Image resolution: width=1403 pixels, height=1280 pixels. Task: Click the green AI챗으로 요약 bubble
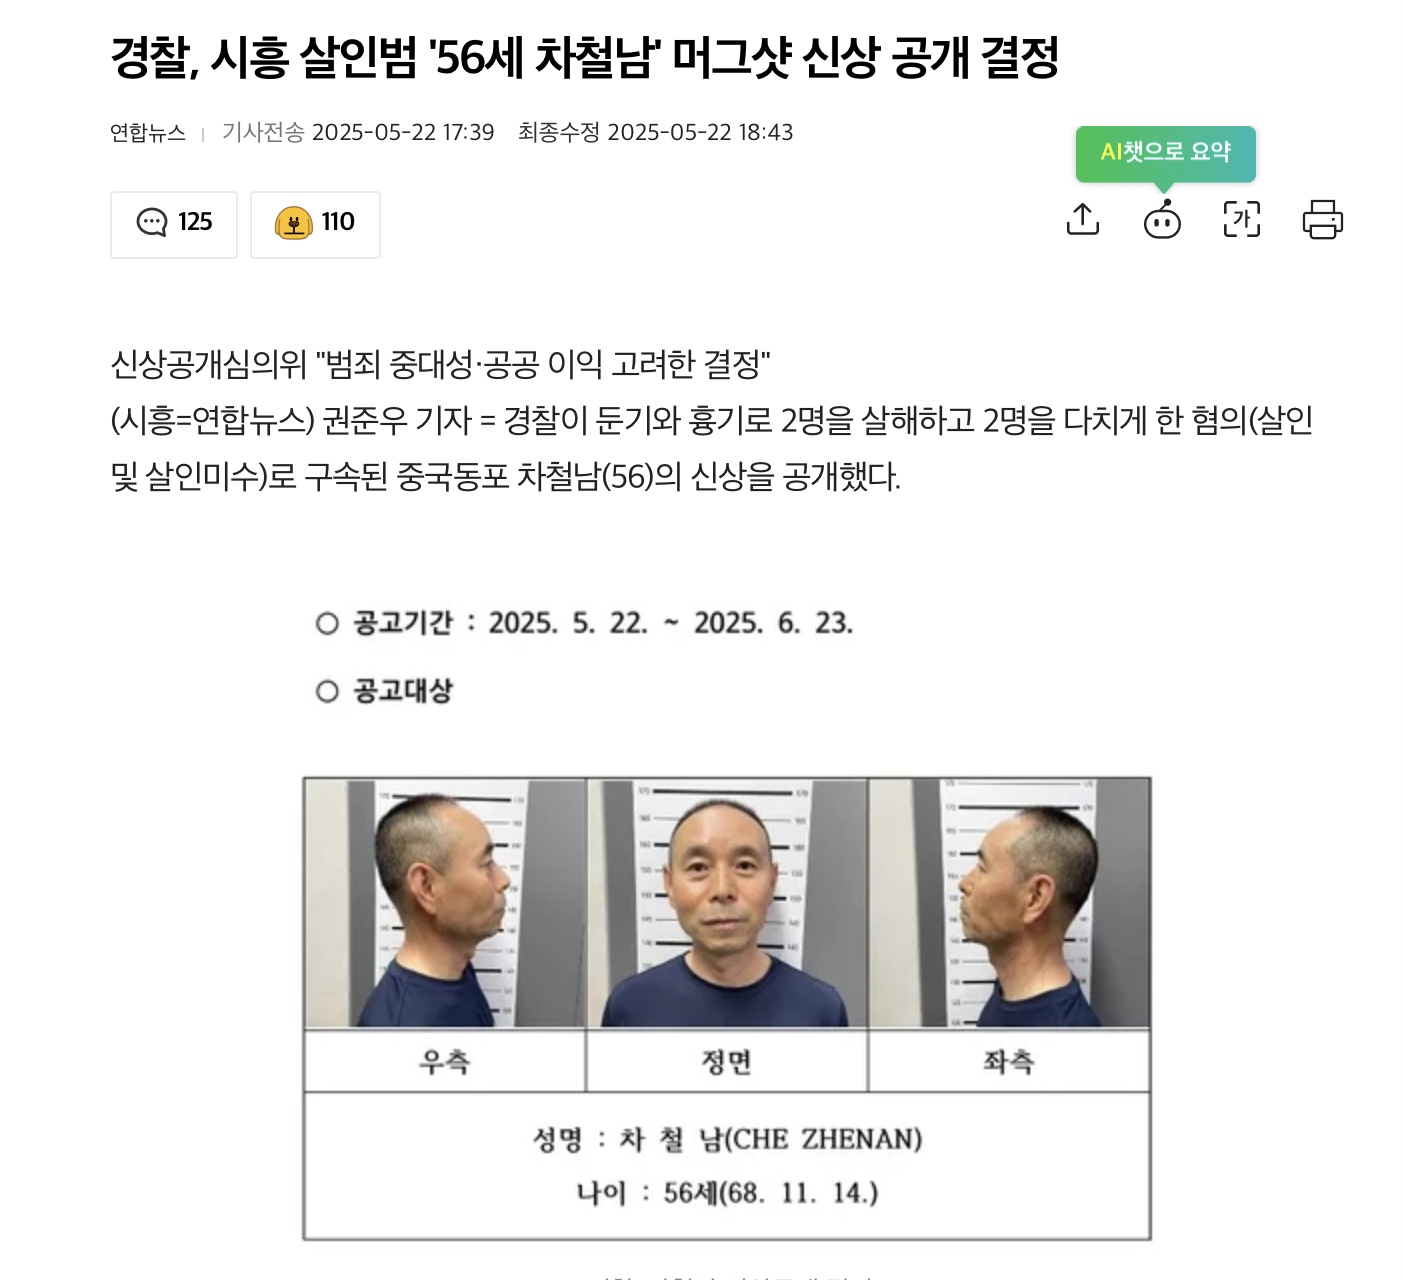point(1165,153)
